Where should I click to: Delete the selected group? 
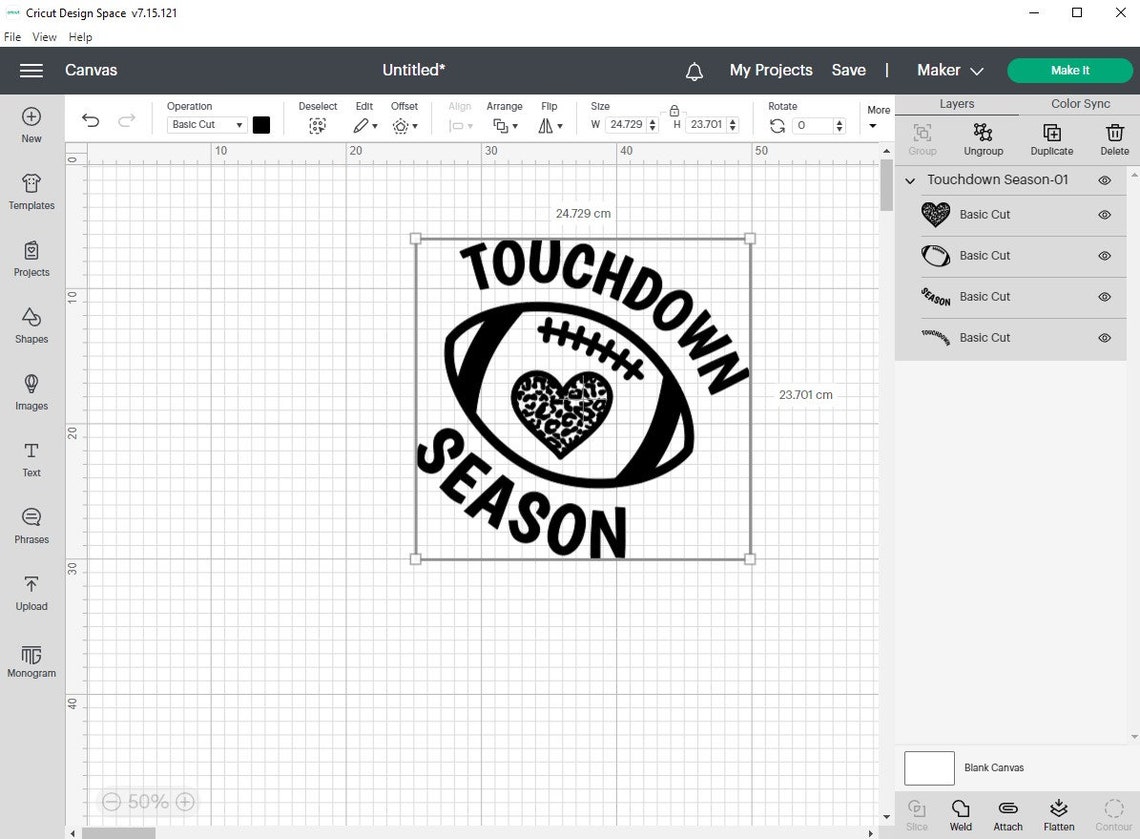point(1114,138)
